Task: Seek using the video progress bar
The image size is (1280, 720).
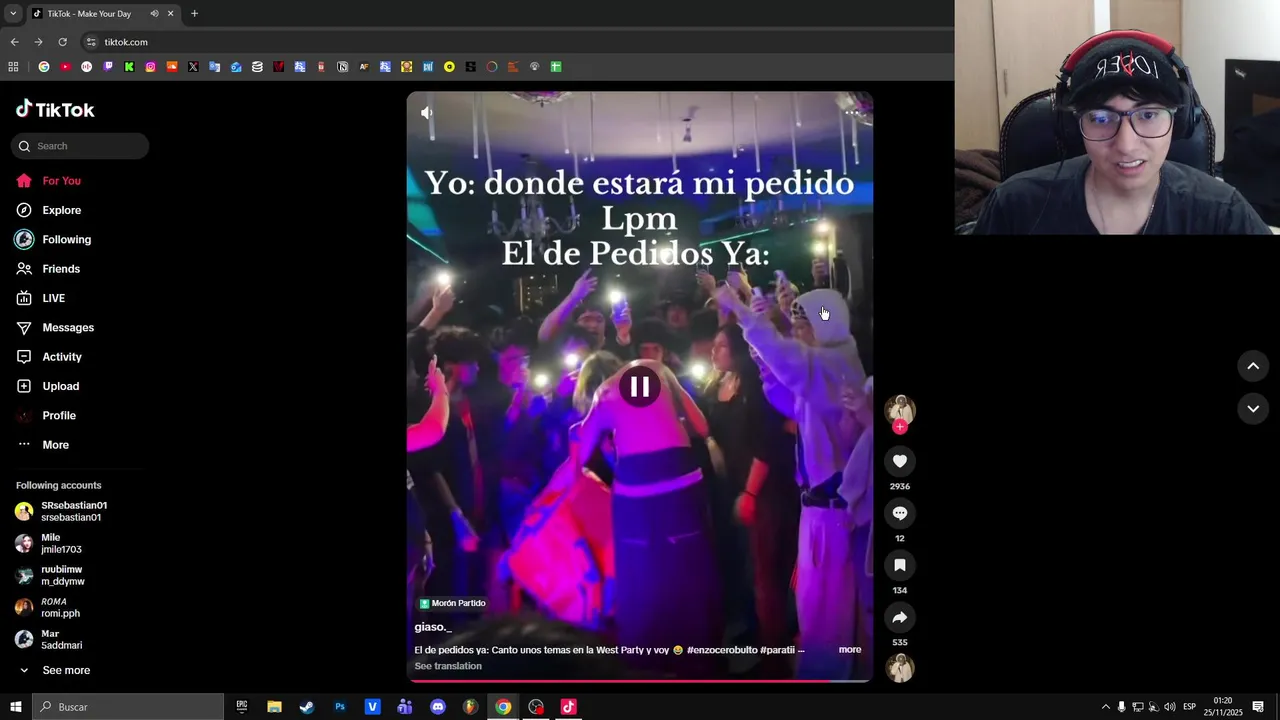Action: click(640, 680)
